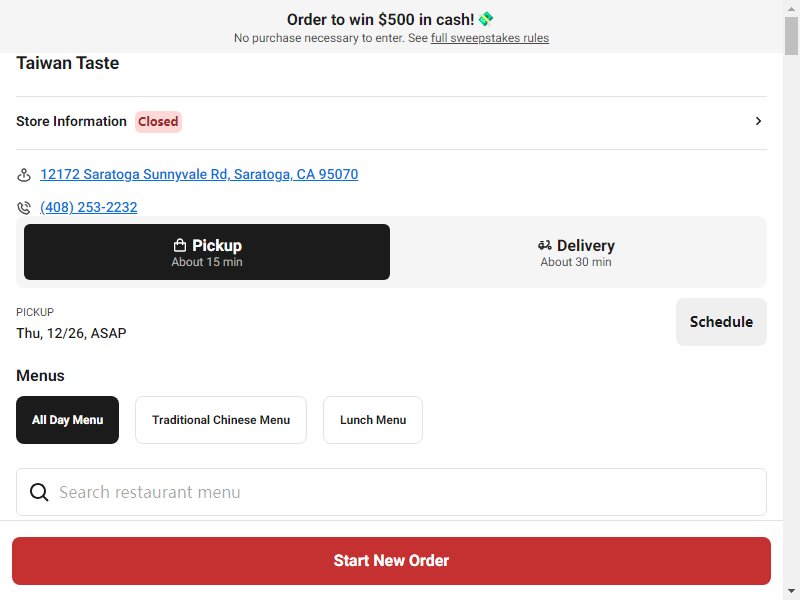800x600 pixels.
Task: Click the location pin icon beside address
Action: [x=23, y=175]
